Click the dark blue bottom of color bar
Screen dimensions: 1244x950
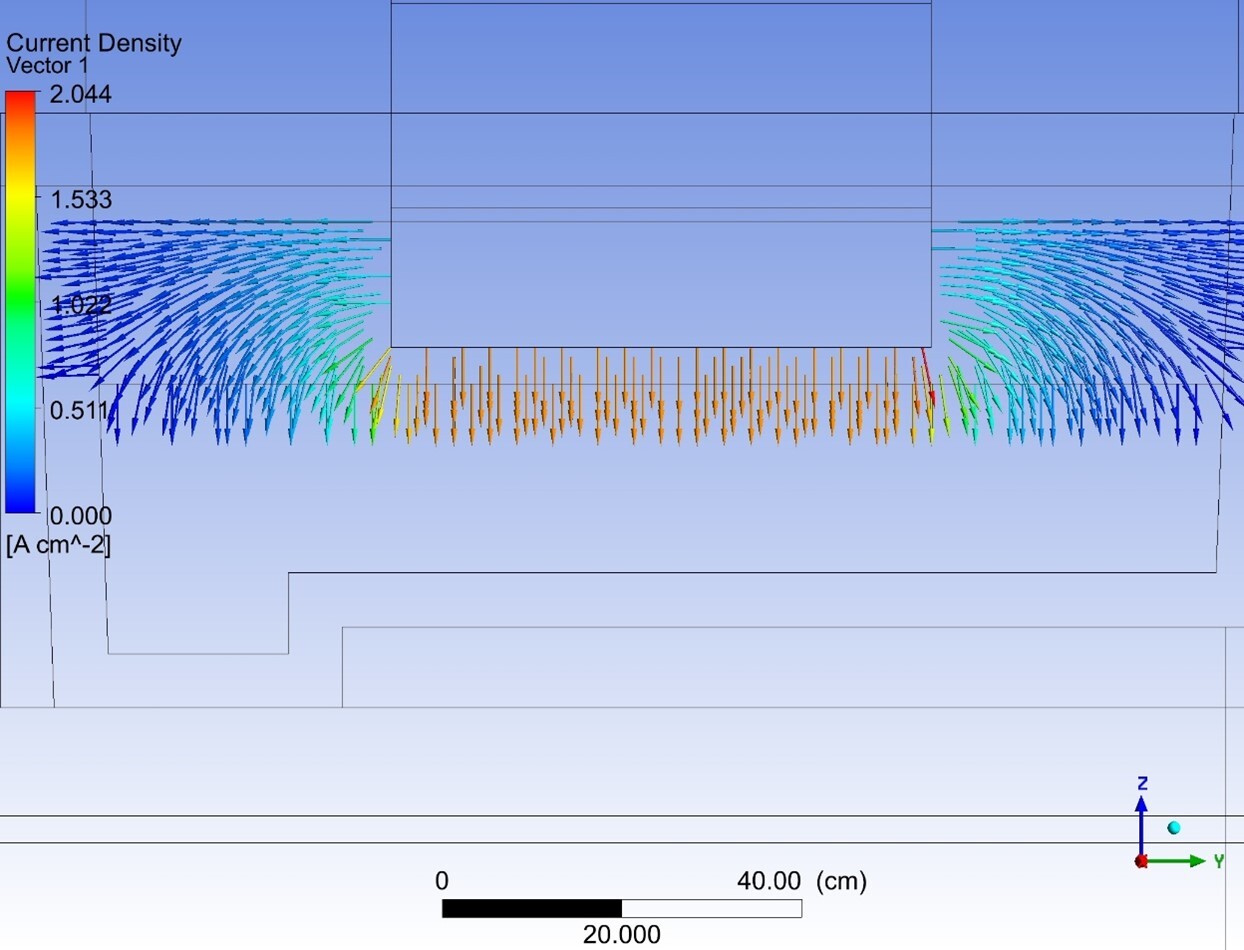coord(20,500)
